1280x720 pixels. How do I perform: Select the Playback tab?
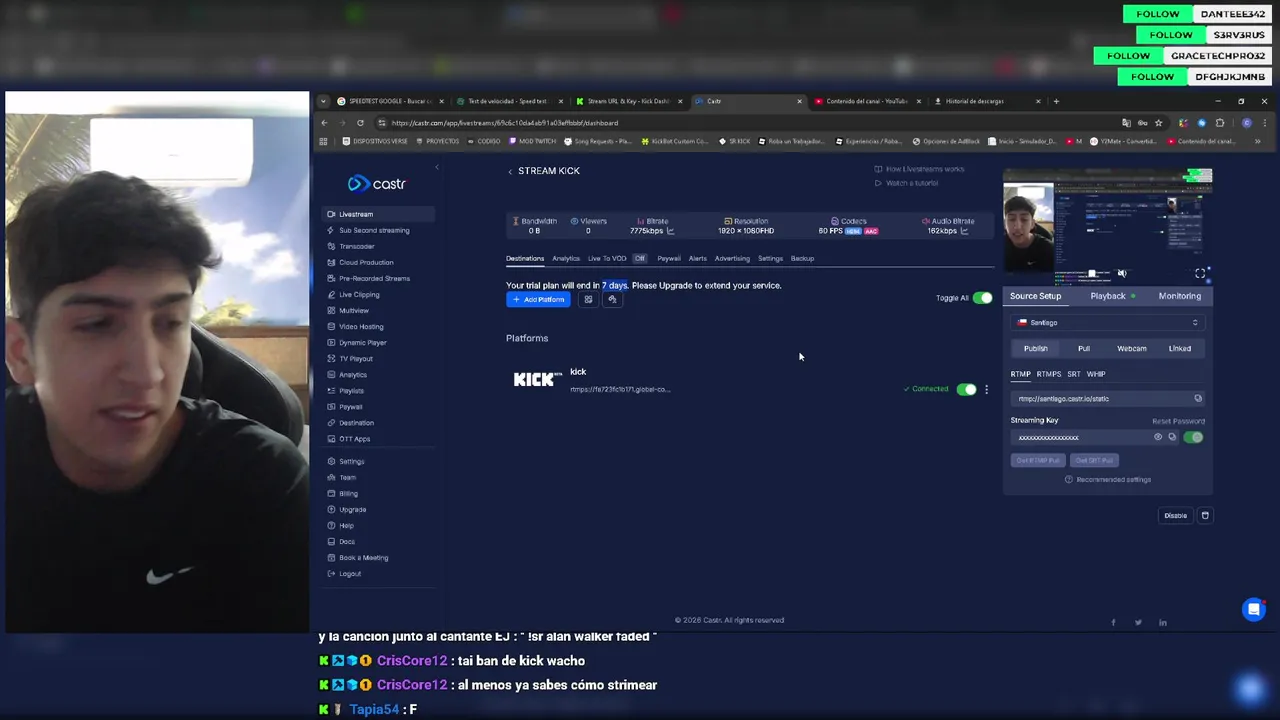pos(1108,296)
